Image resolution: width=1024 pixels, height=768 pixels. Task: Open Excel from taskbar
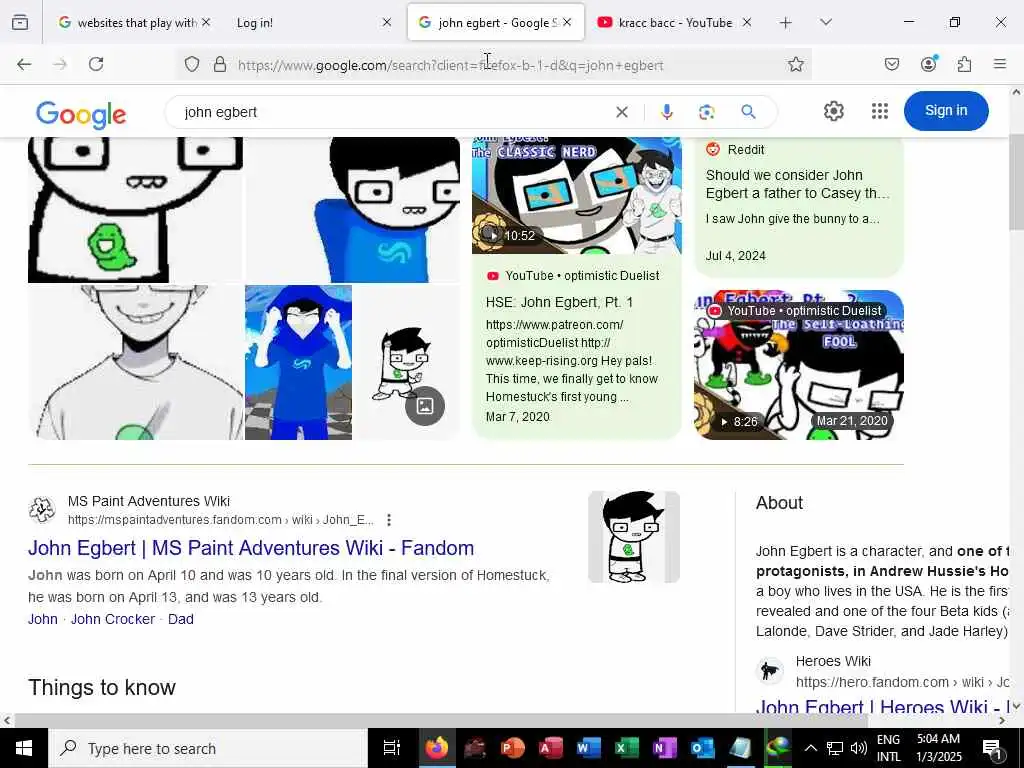(626, 748)
